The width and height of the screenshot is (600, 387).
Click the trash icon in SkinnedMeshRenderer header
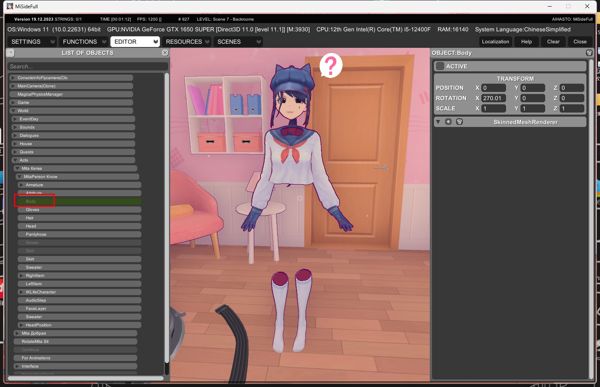coord(460,122)
